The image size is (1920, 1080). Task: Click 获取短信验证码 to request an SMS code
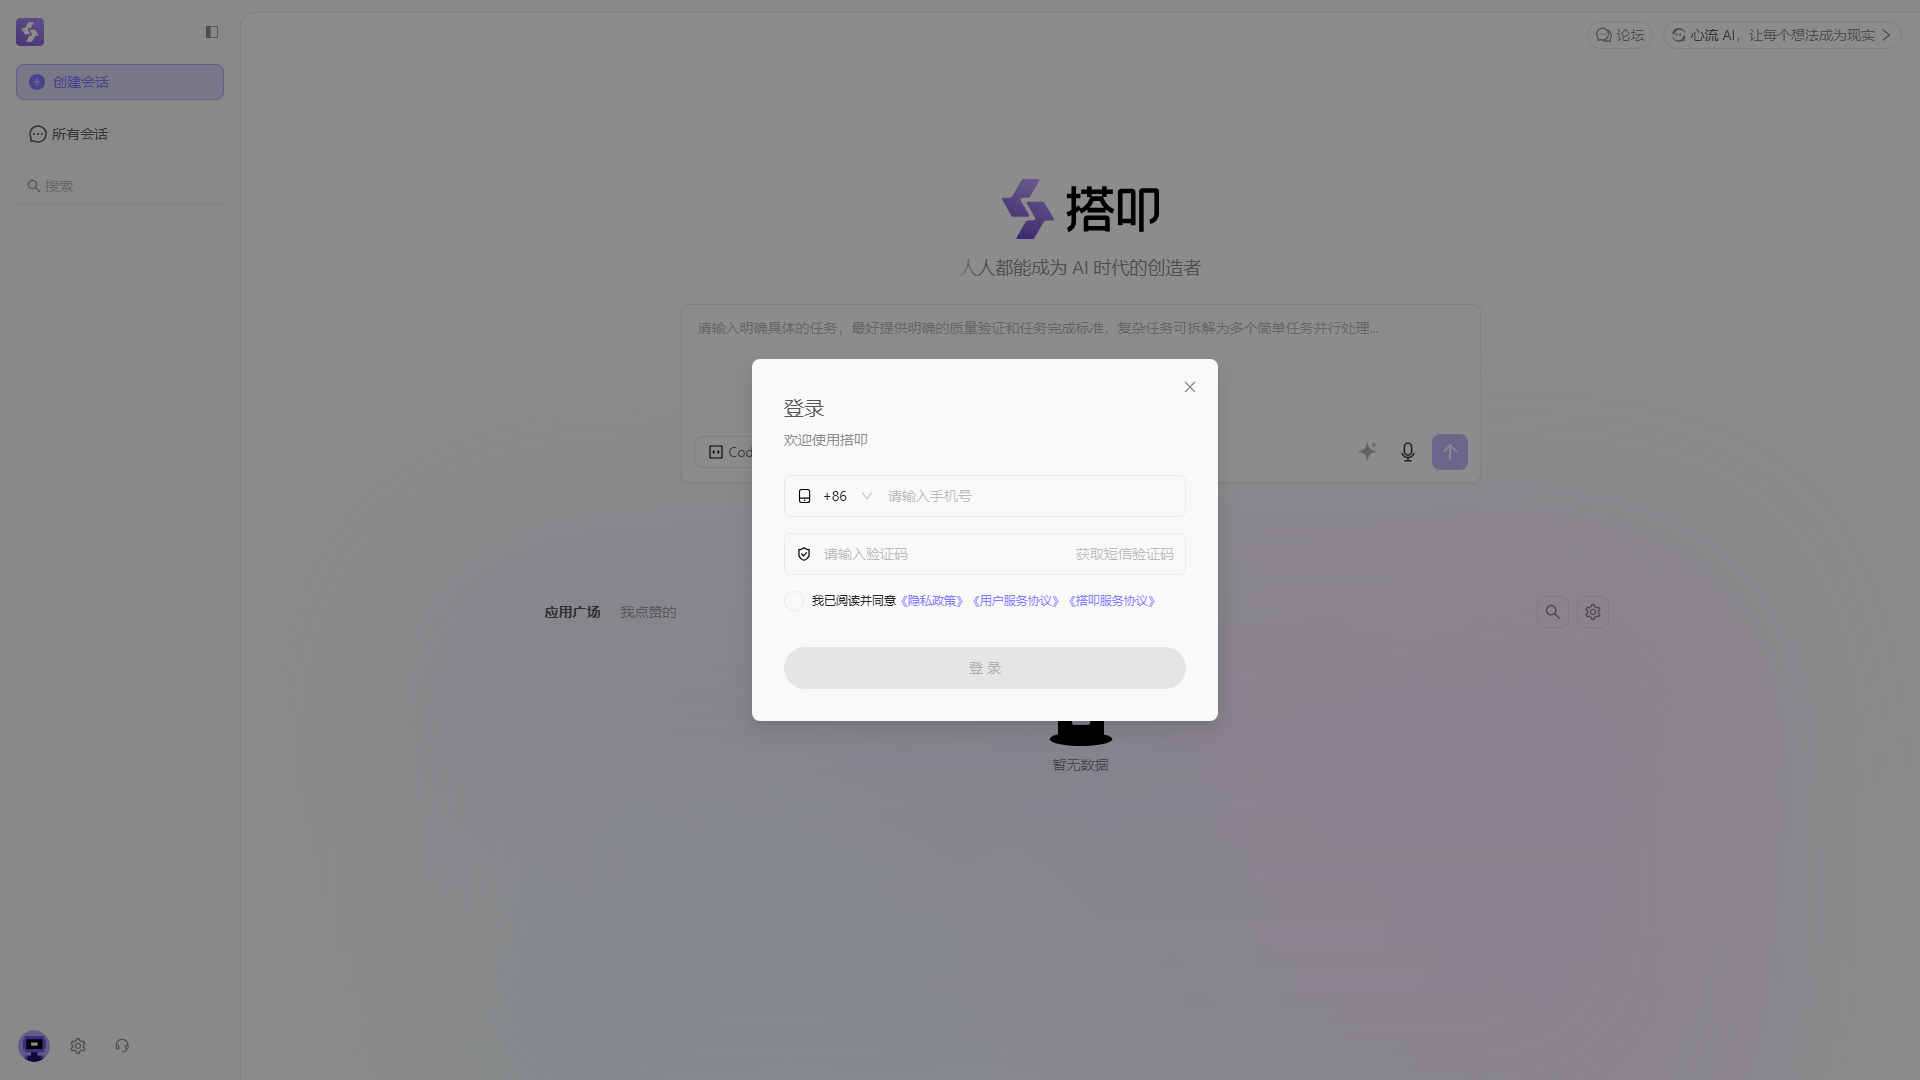[x=1125, y=554]
